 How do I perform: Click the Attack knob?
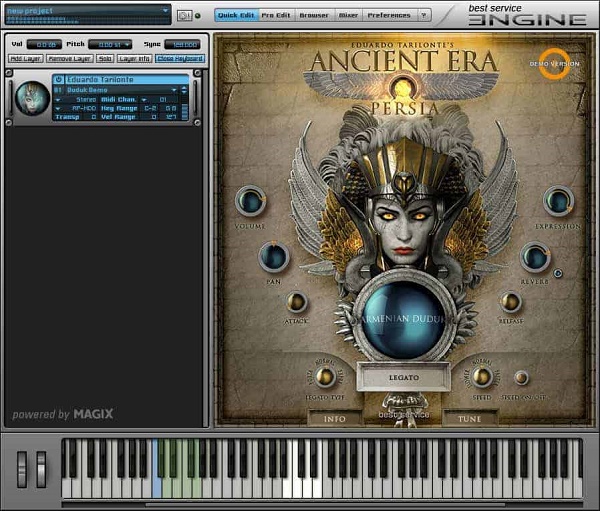coord(296,302)
